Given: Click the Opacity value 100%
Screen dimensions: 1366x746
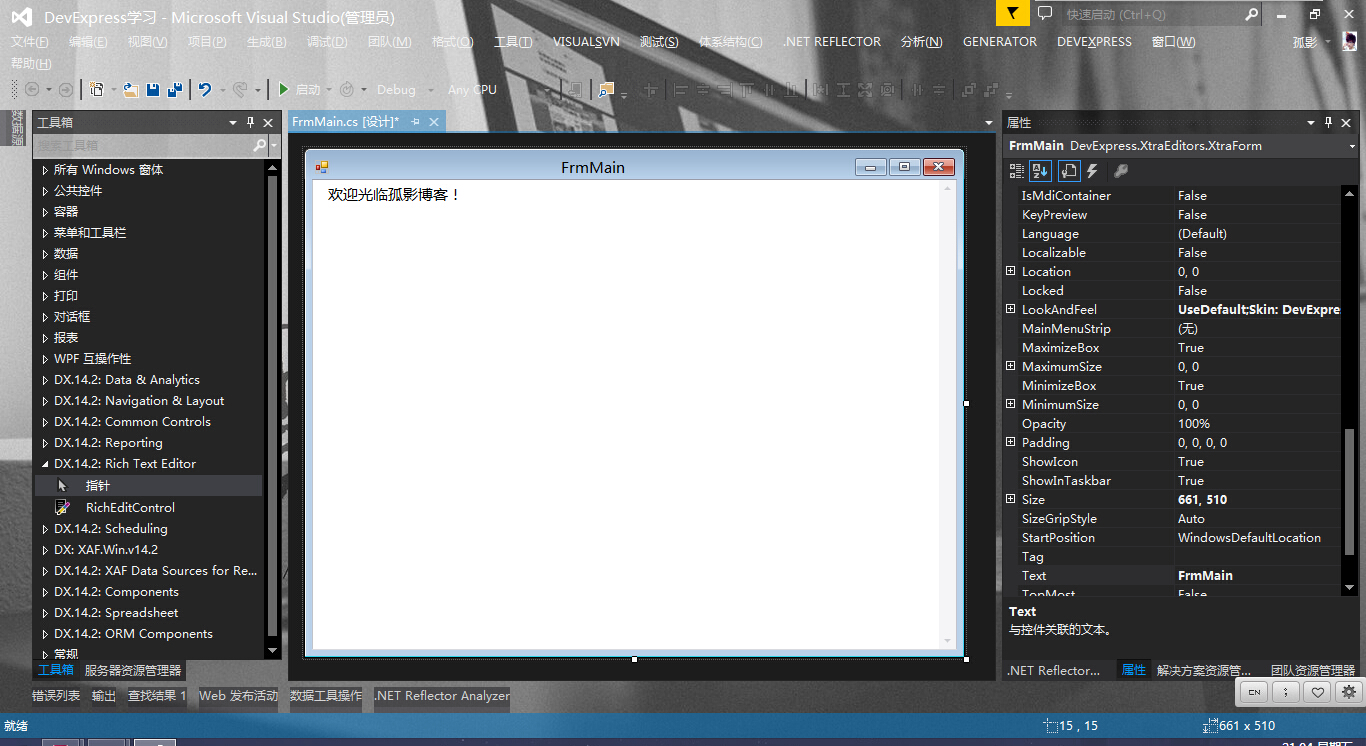Looking at the screenshot, I should [1257, 423].
